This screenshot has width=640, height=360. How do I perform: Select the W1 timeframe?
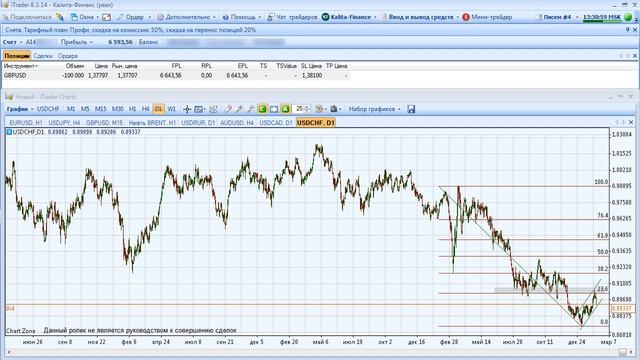(x=171, y=109)
